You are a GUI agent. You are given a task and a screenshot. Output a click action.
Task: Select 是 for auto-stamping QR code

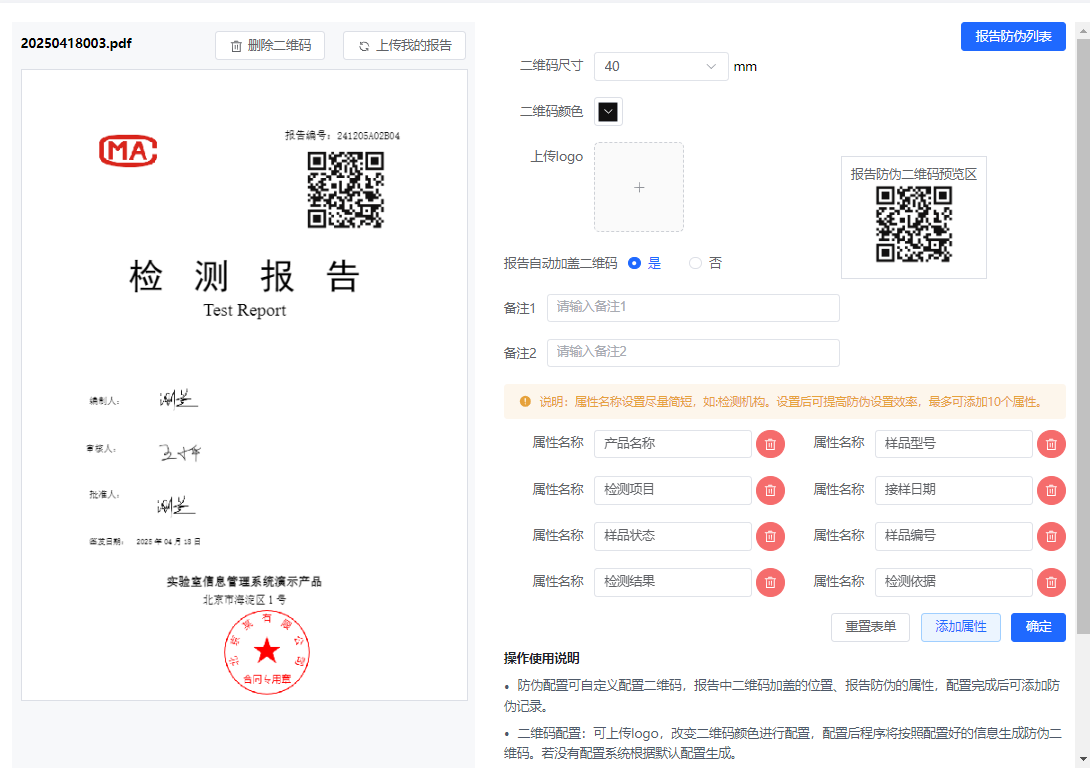pyautogui.click(x=634, y=263)
